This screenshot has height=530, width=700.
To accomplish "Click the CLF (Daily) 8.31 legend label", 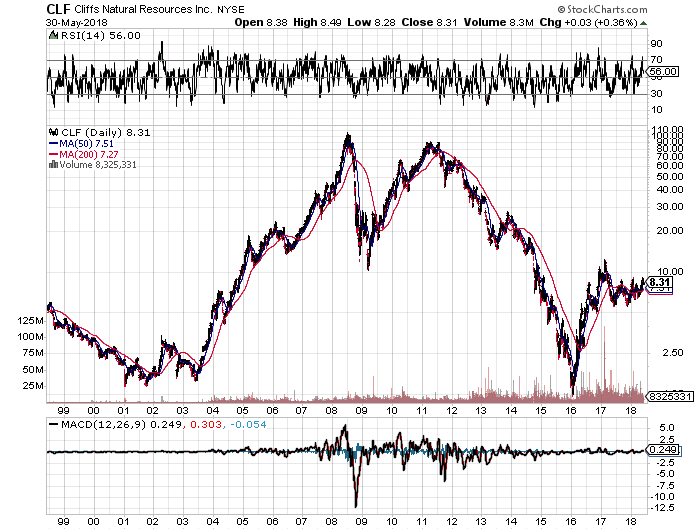I will tap(105, 133).
